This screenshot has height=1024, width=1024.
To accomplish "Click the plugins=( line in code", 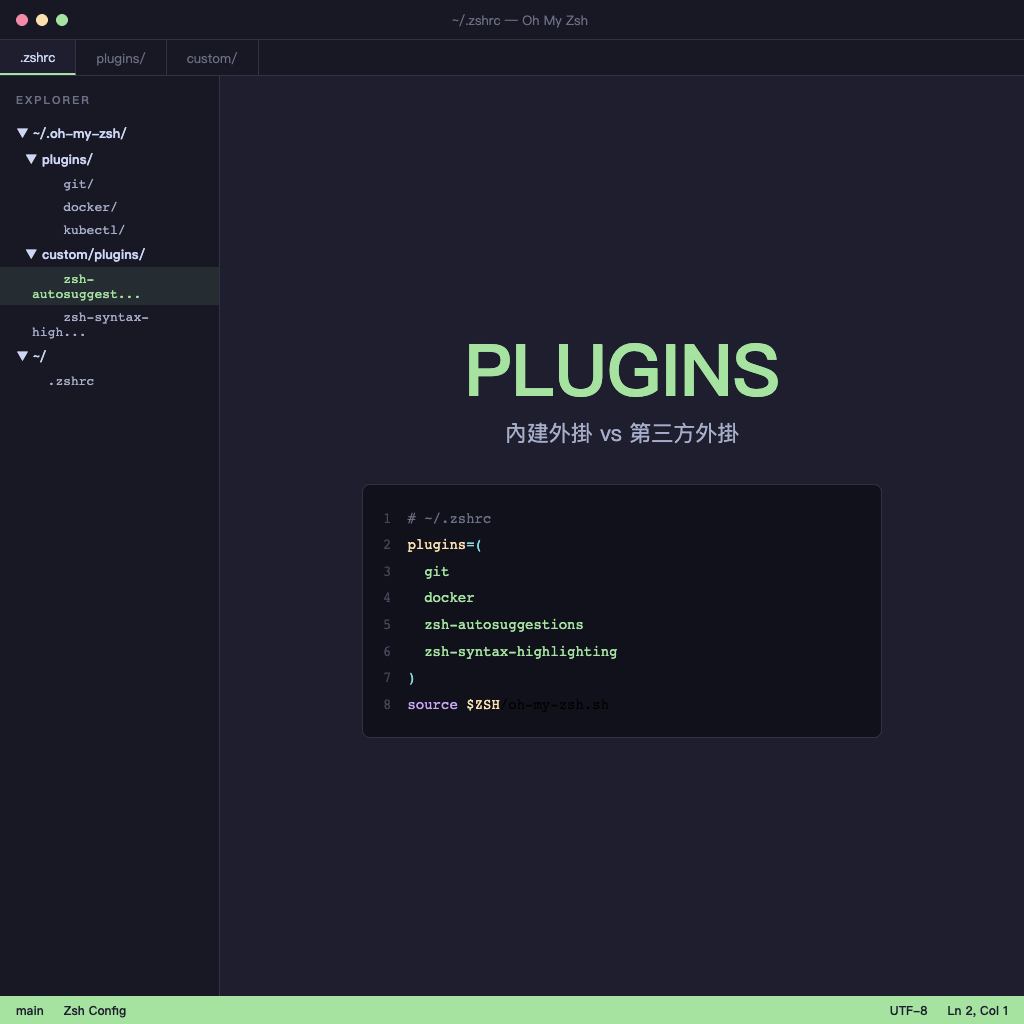I will click(x=445, y=545).
